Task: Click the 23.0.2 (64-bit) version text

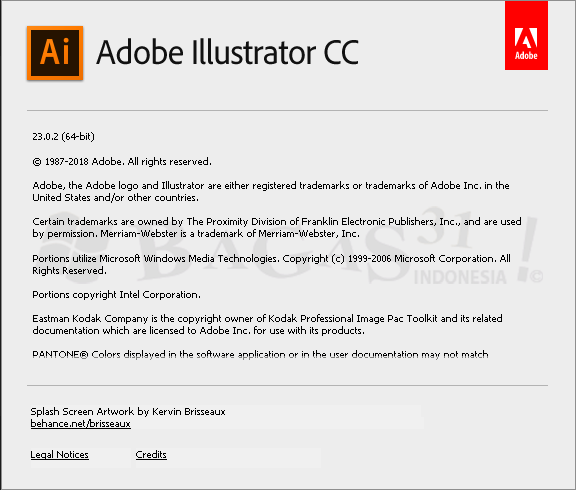Action: [x=64, y=137]
